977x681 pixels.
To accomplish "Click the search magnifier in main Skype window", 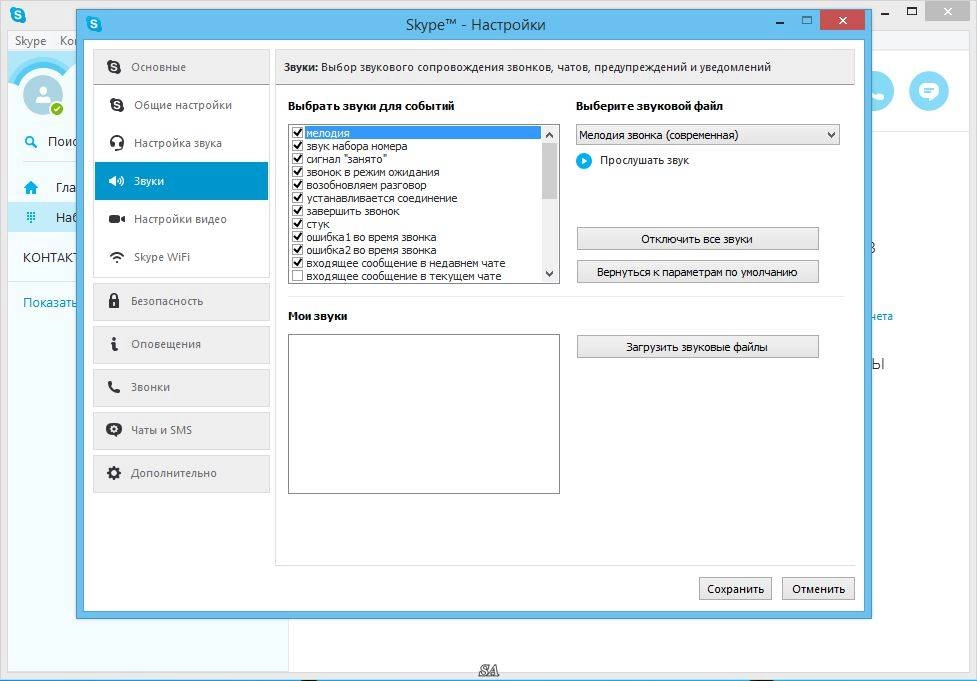I will [x=31, y=142].
